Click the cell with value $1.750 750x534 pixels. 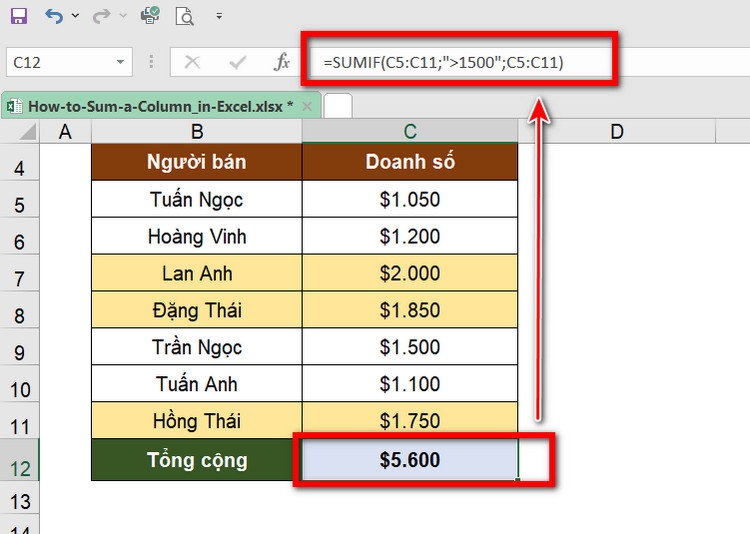(410, 421)
